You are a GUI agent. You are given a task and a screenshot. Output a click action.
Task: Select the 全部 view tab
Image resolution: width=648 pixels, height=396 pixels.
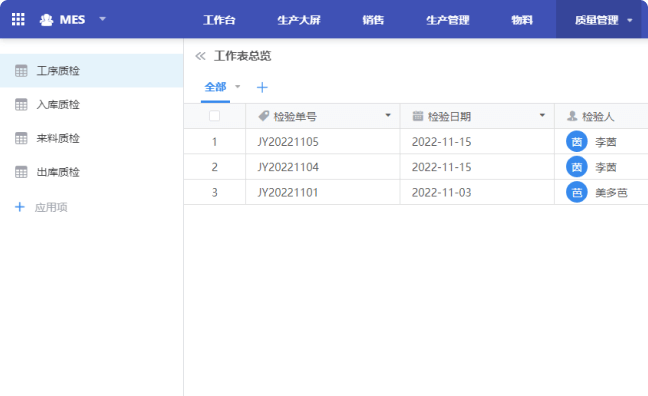click(215, 87)
